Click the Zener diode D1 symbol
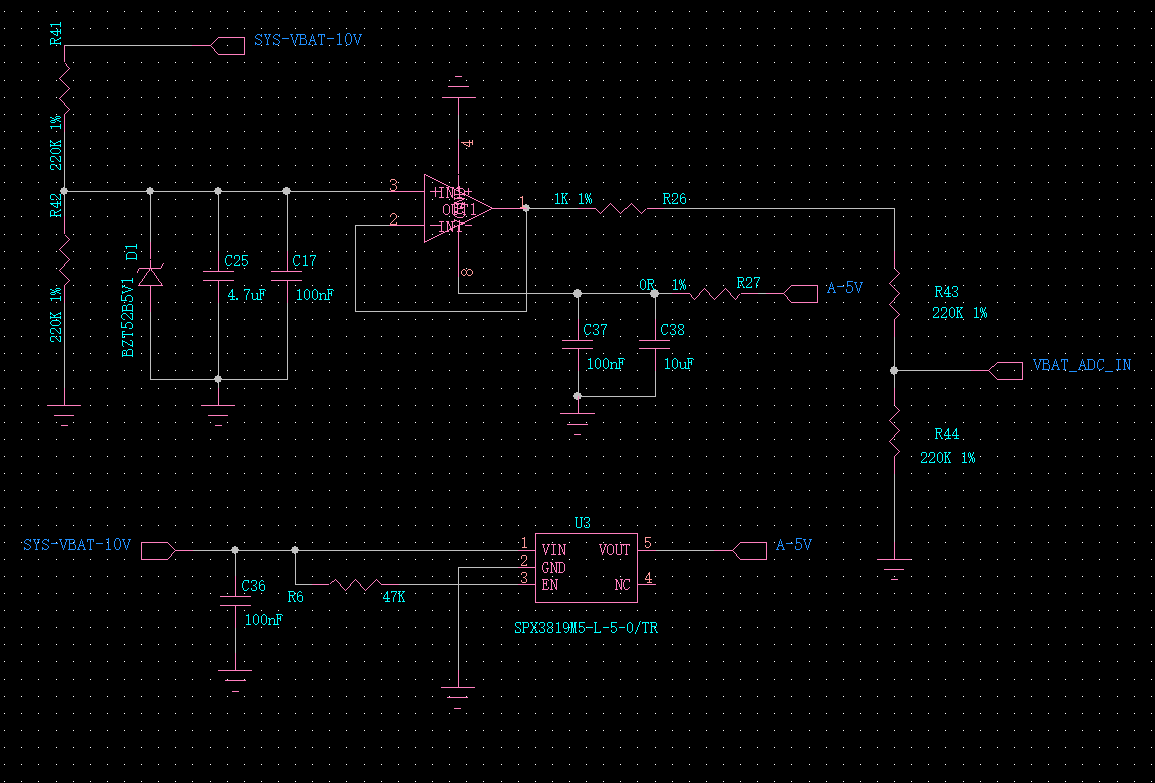The height and width of the screenshot is (783, 1155). 150,277
